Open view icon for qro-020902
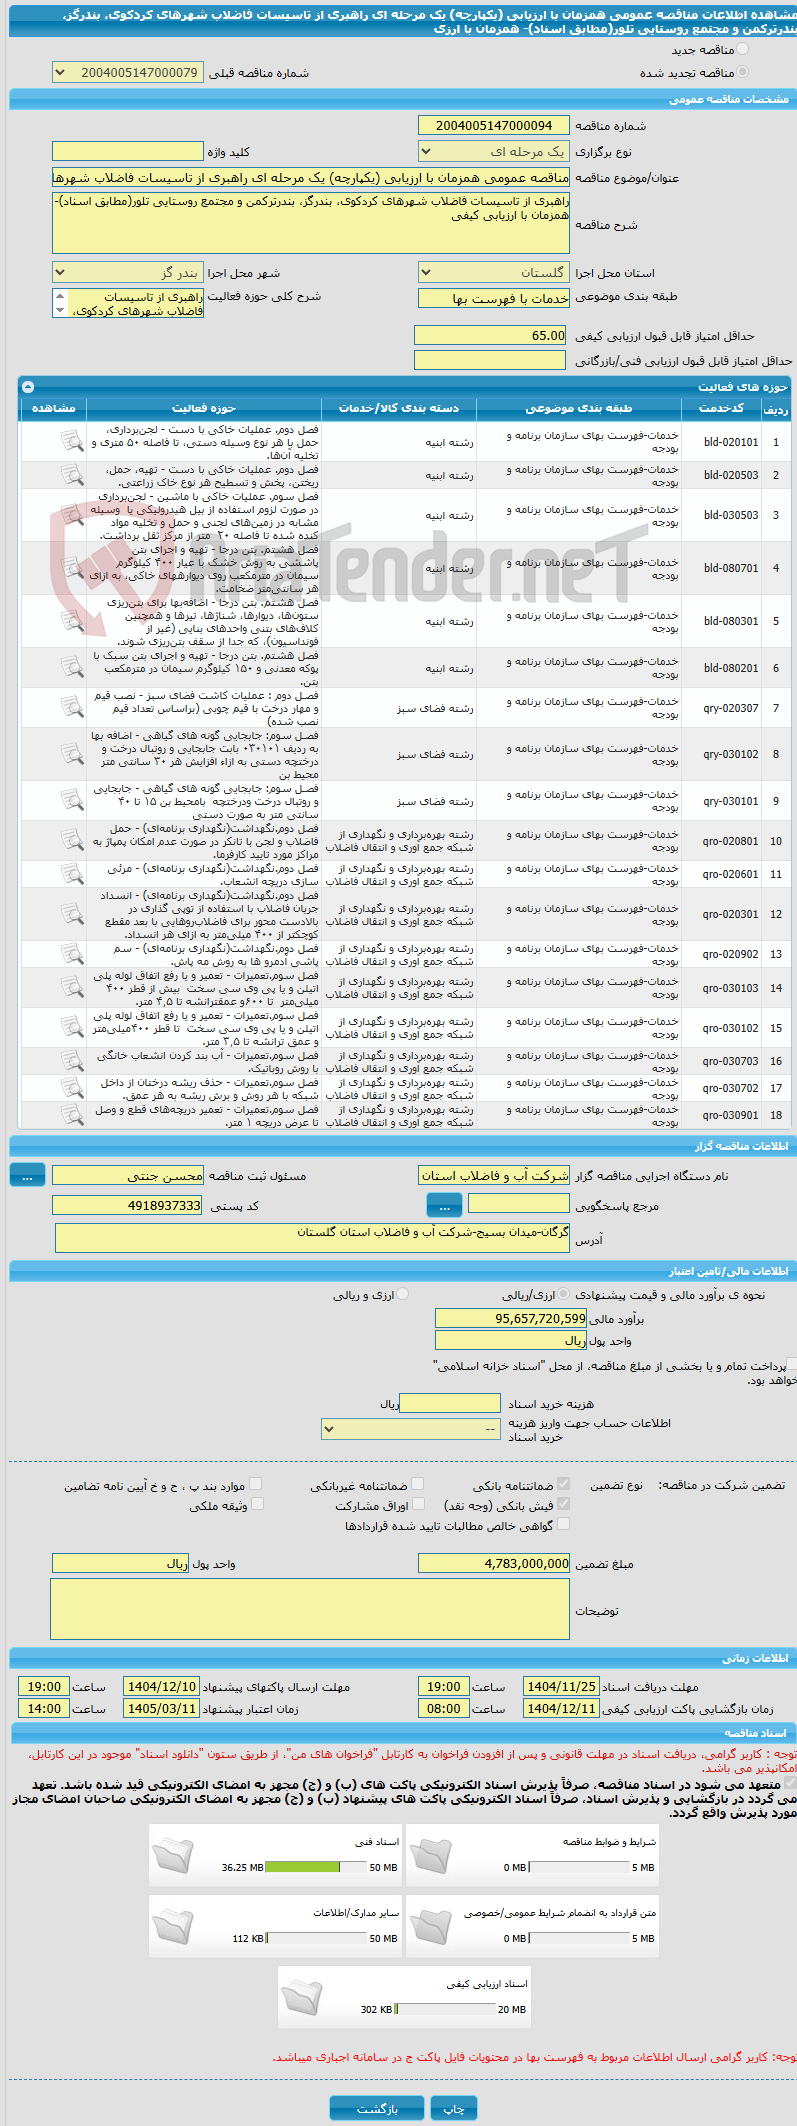The image size is (797, 2126). [x=71, y=954]
